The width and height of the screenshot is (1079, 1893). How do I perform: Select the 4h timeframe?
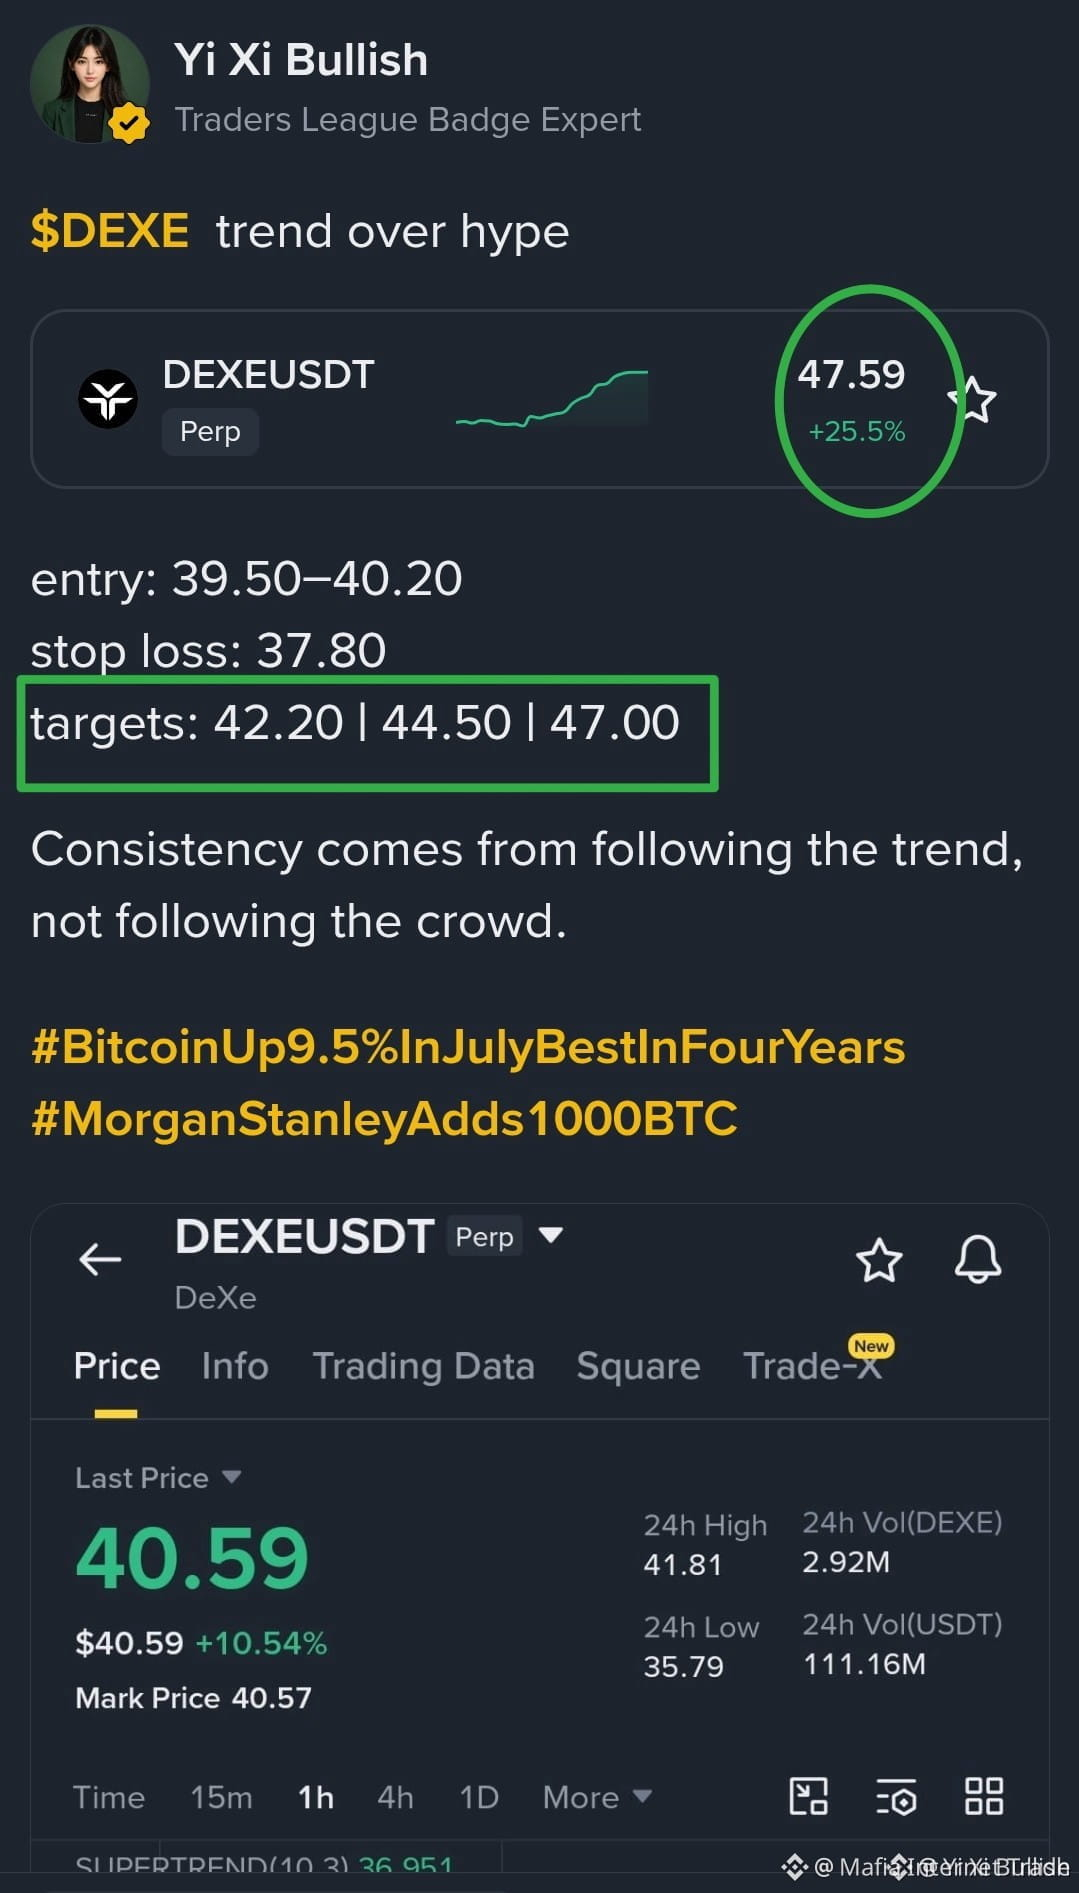[x=395, y=1797]
